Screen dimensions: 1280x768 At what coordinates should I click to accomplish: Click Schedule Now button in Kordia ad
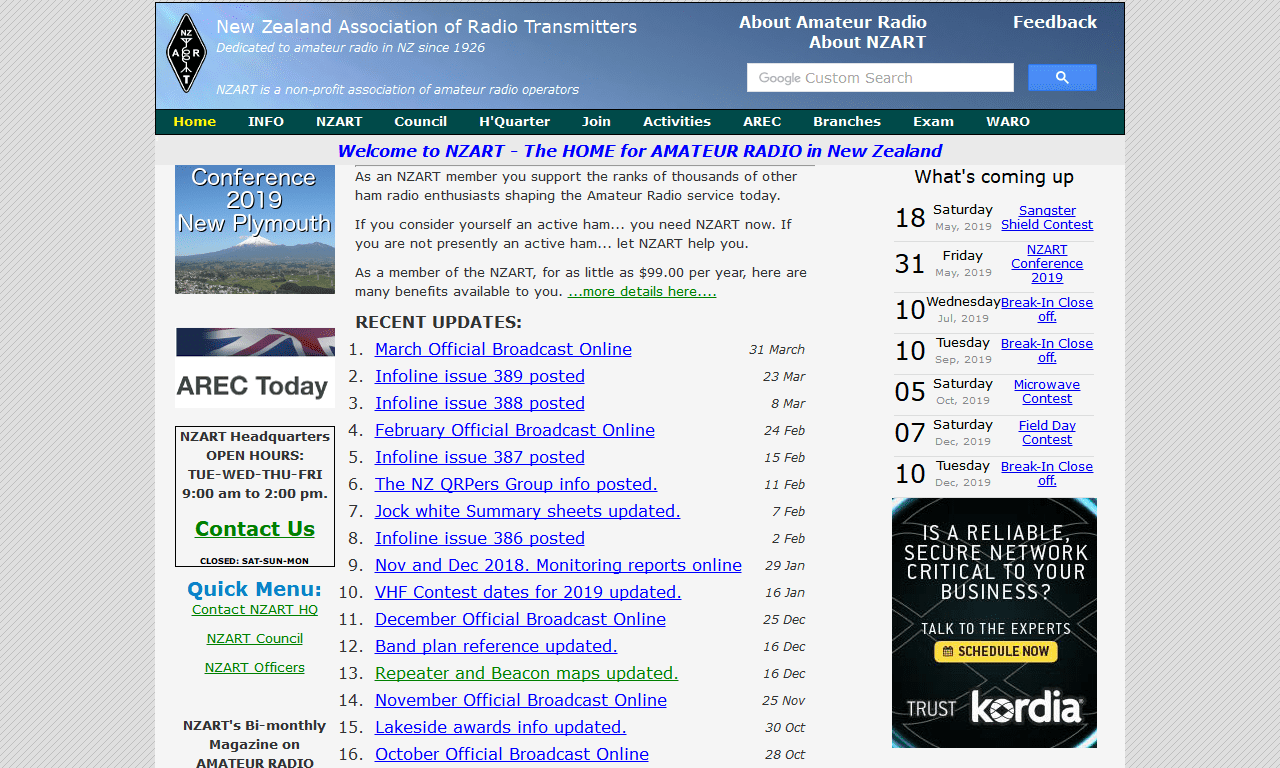[995, 651]
